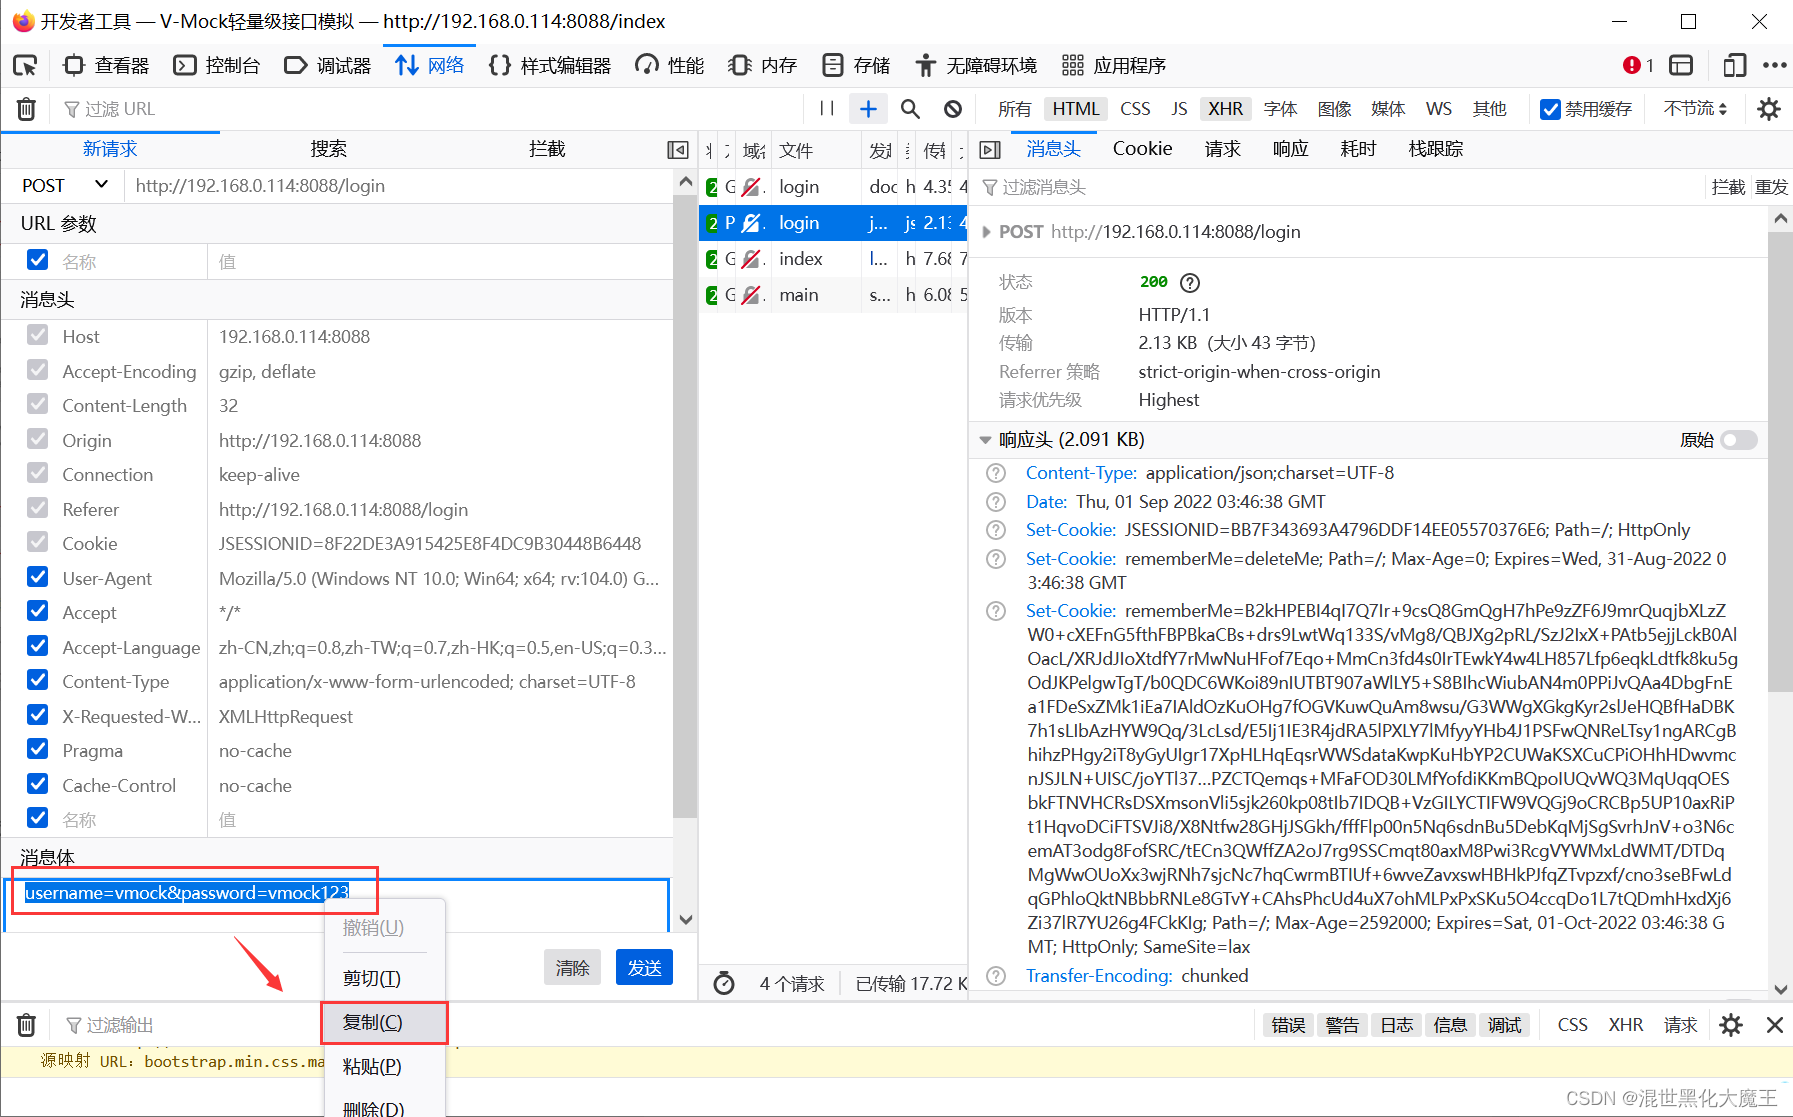Clear network log with trash icon
The width and height of the screenshot is (1793, 1117).
click(27, 109)
